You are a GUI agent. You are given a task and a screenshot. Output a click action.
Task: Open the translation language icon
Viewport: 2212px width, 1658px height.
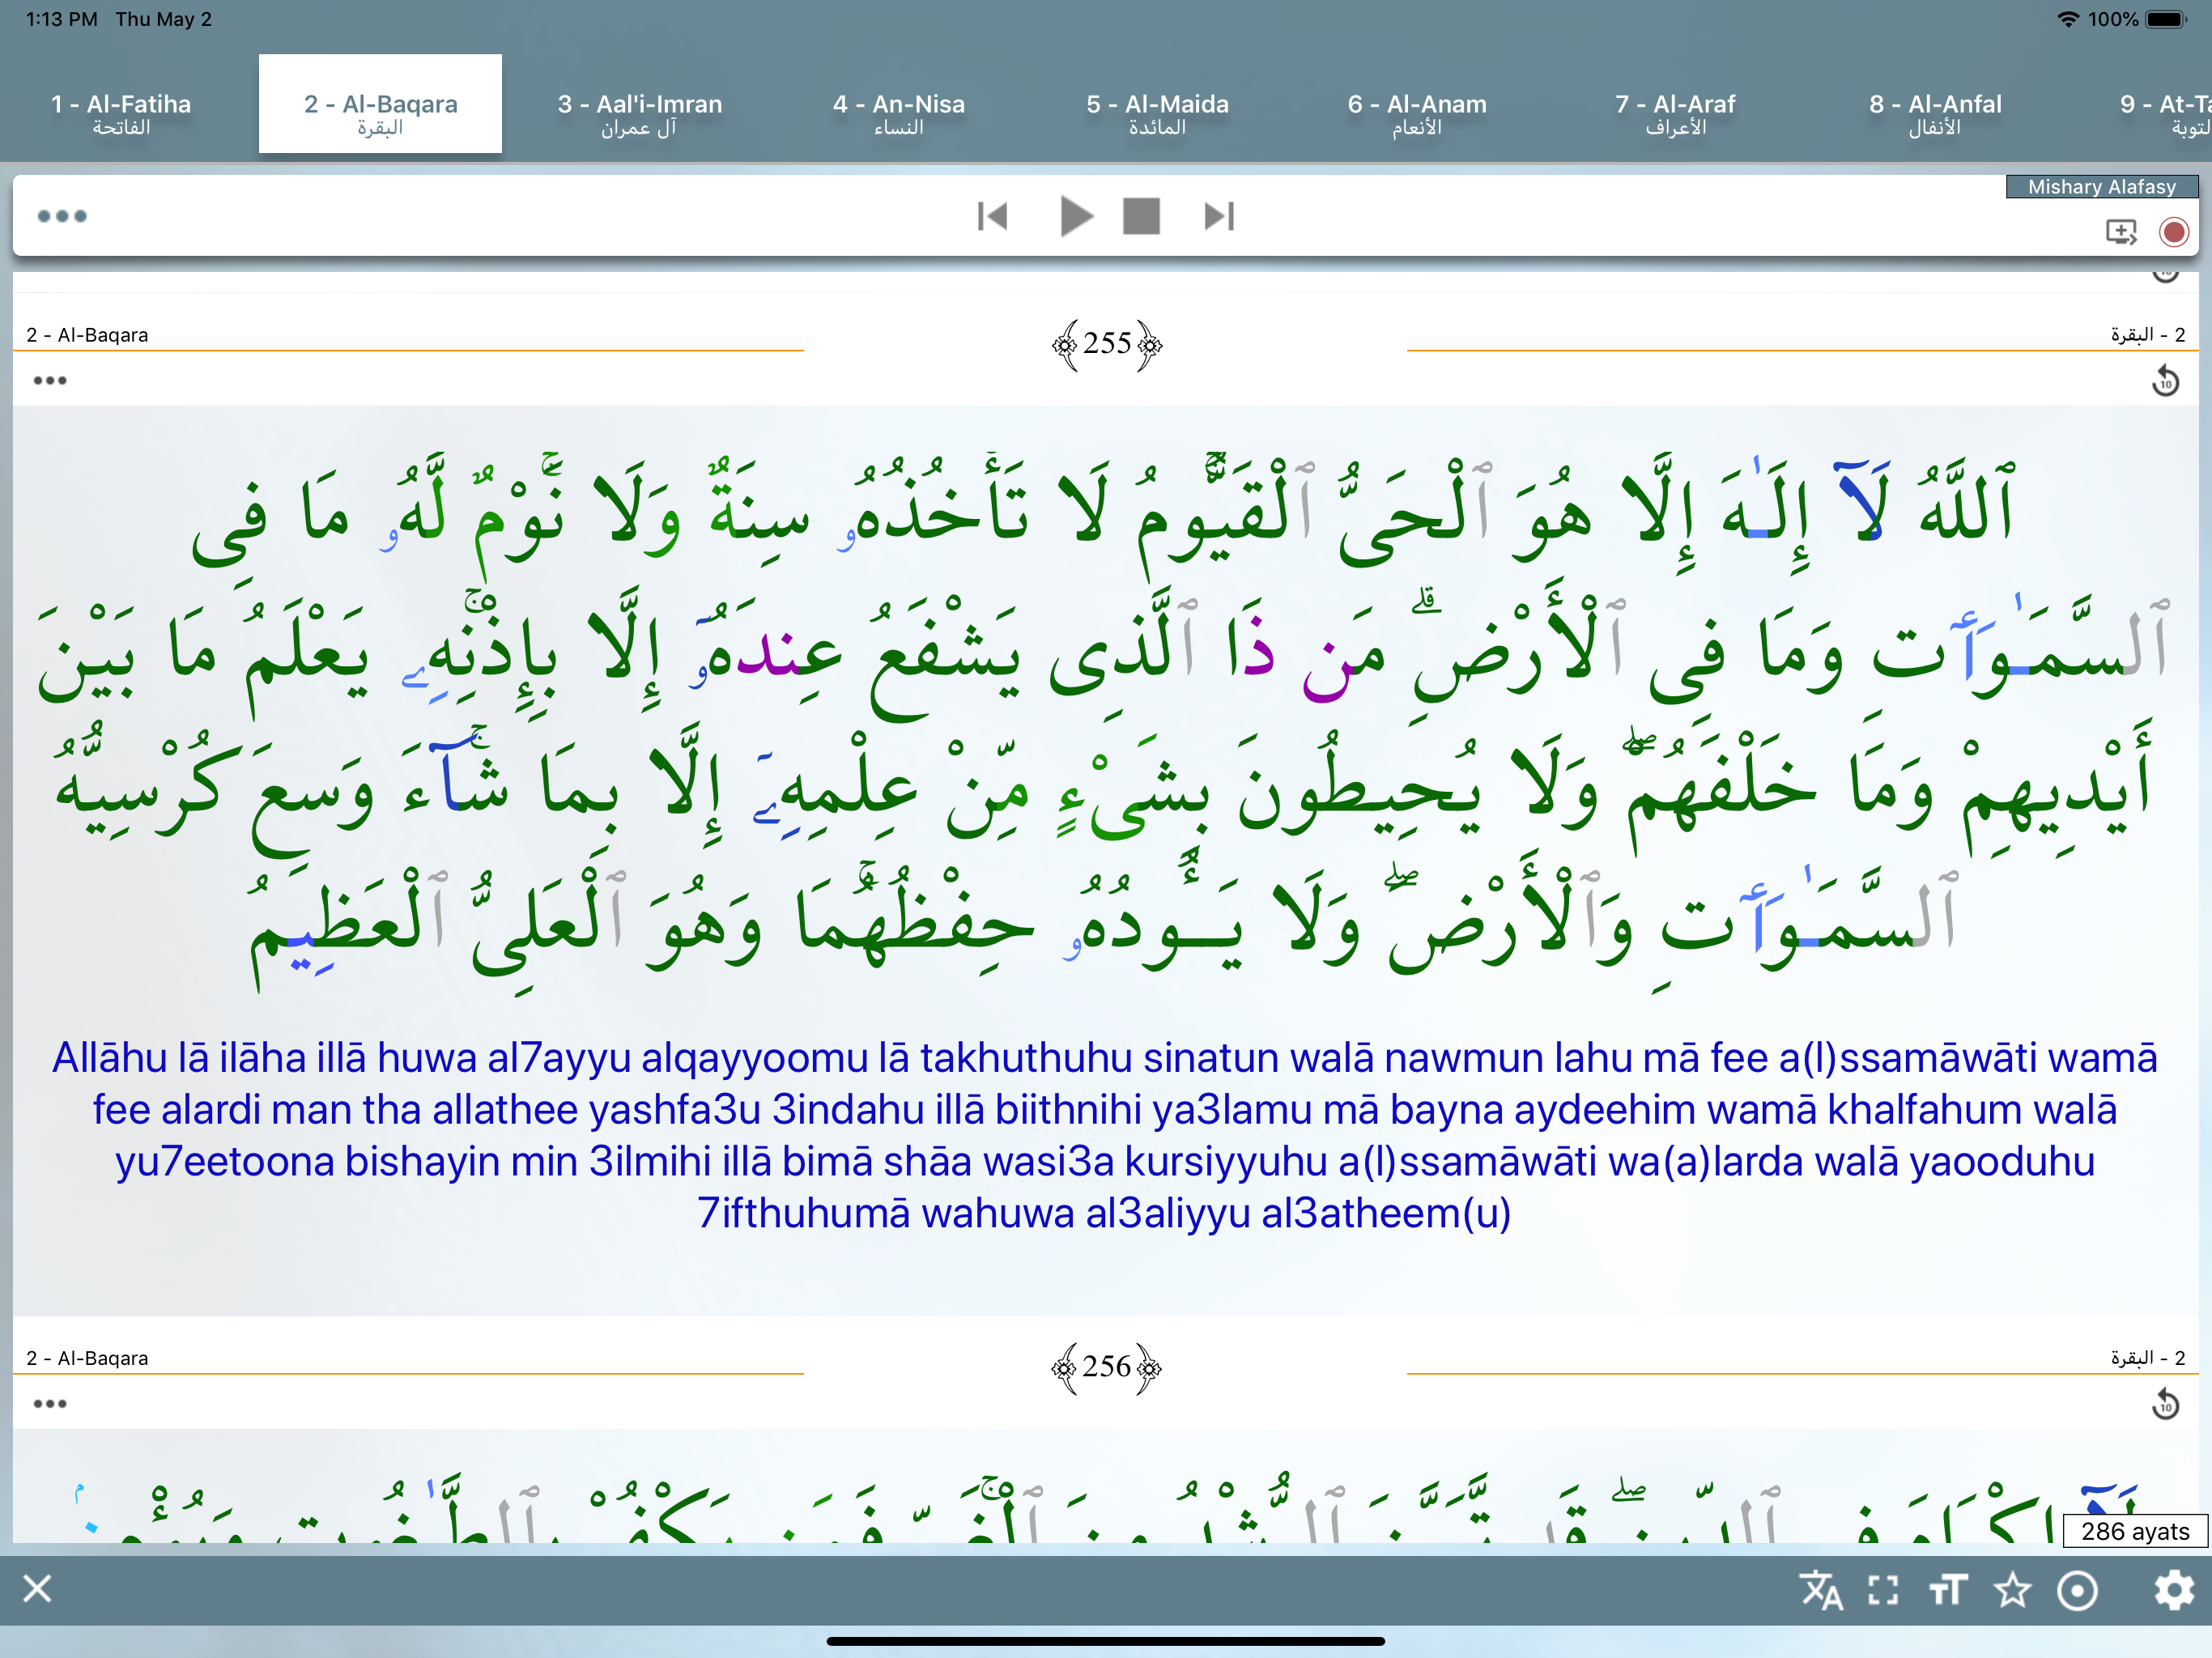pos(1820,1589)
